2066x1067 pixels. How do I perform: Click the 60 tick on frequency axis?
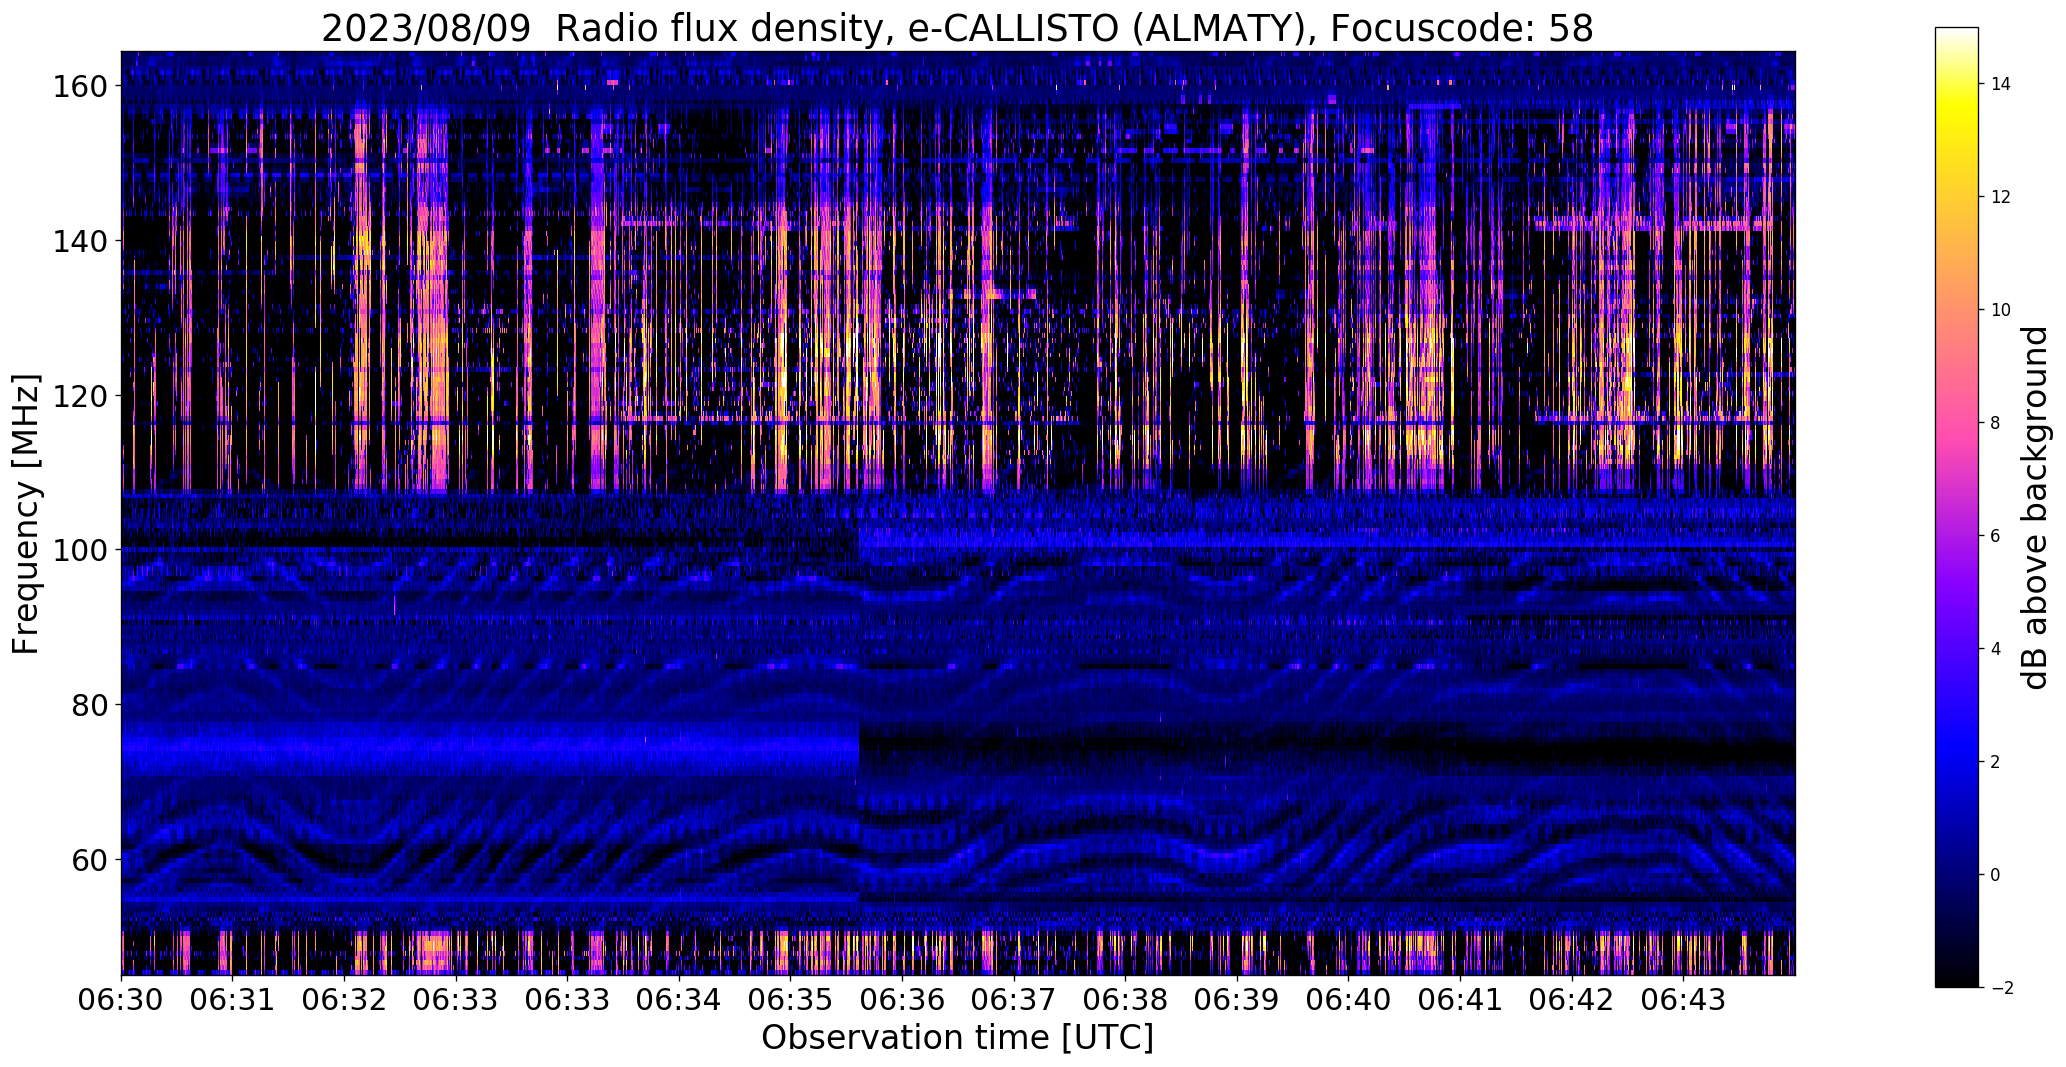88,859
